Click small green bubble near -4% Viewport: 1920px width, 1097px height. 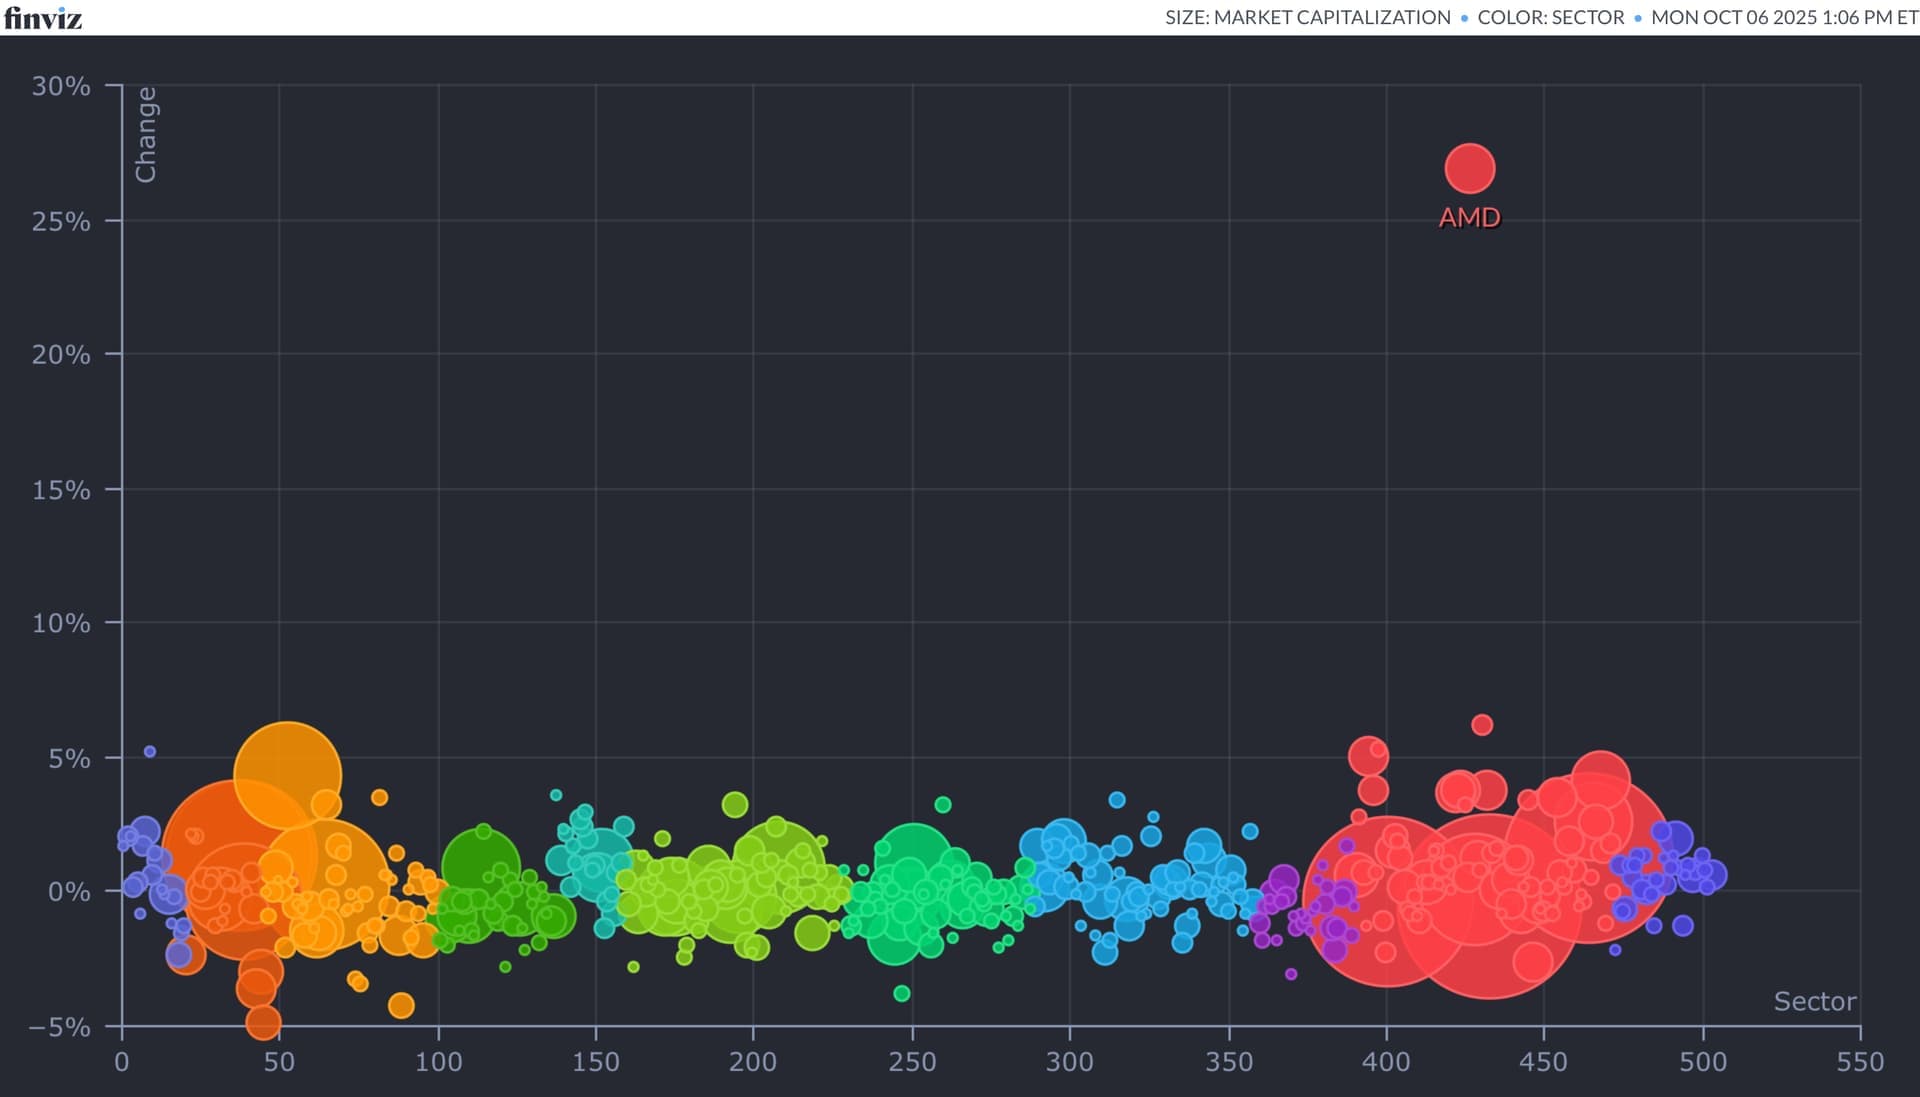[x=901, y=993]
